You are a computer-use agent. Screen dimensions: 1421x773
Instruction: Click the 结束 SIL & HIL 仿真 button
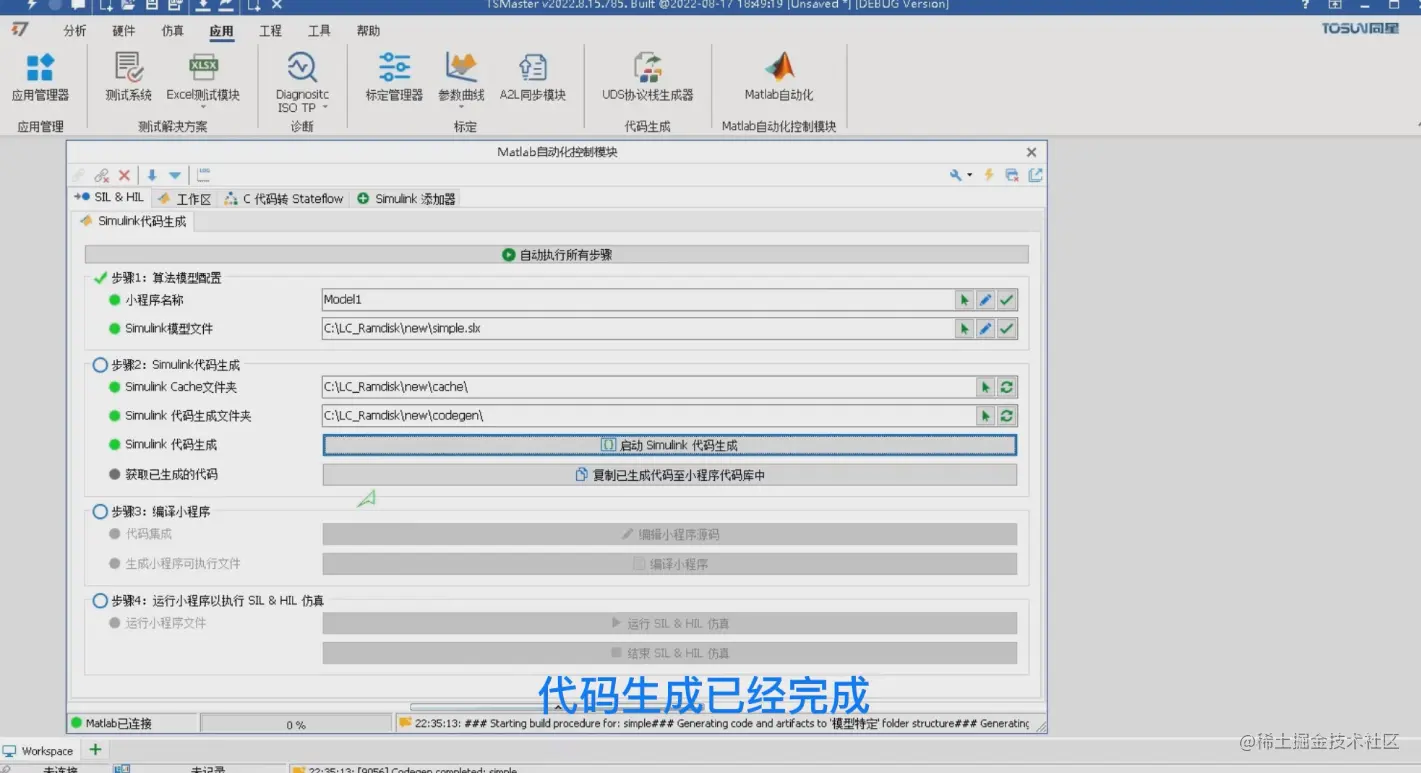669,653
